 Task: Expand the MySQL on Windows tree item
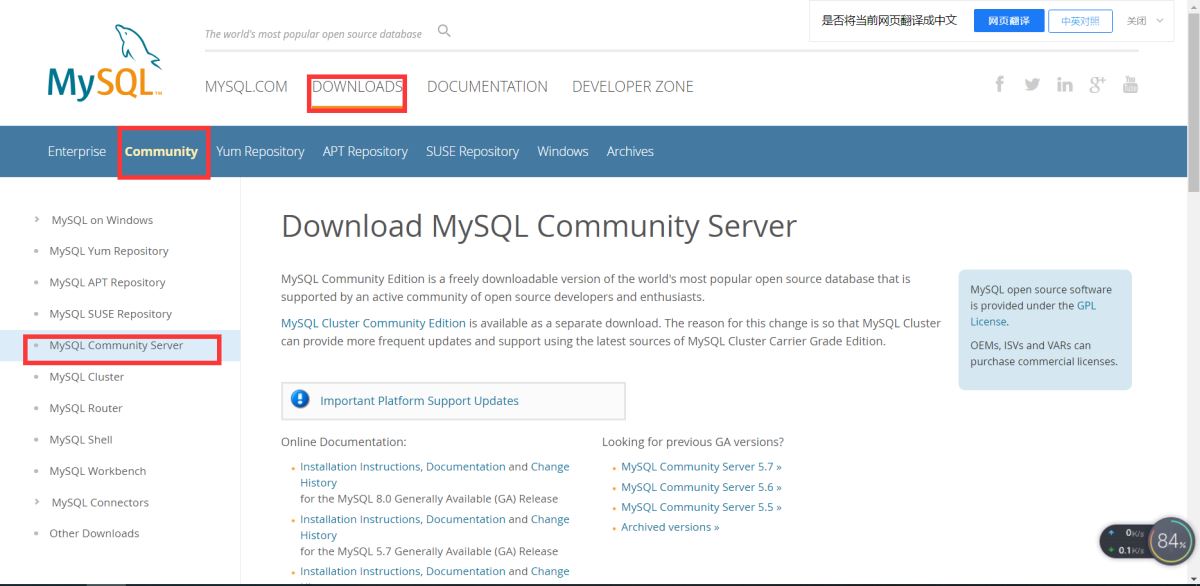coord(37,220)
